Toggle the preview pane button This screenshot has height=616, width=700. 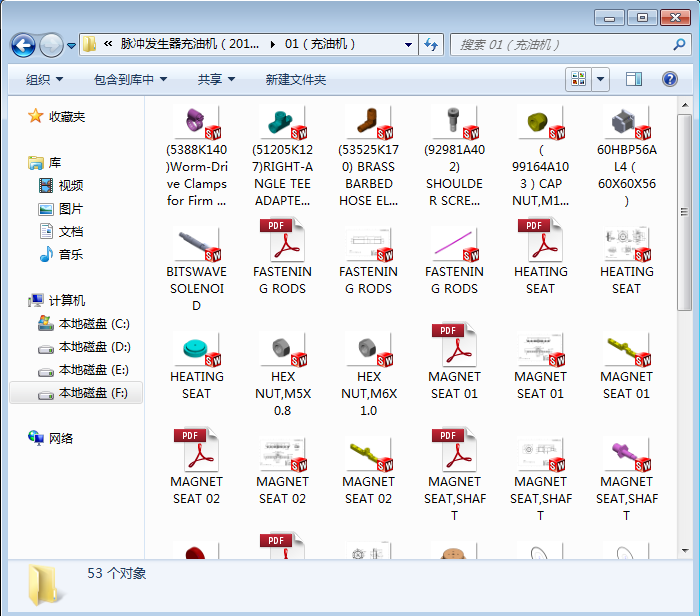(x=634, y=79)
